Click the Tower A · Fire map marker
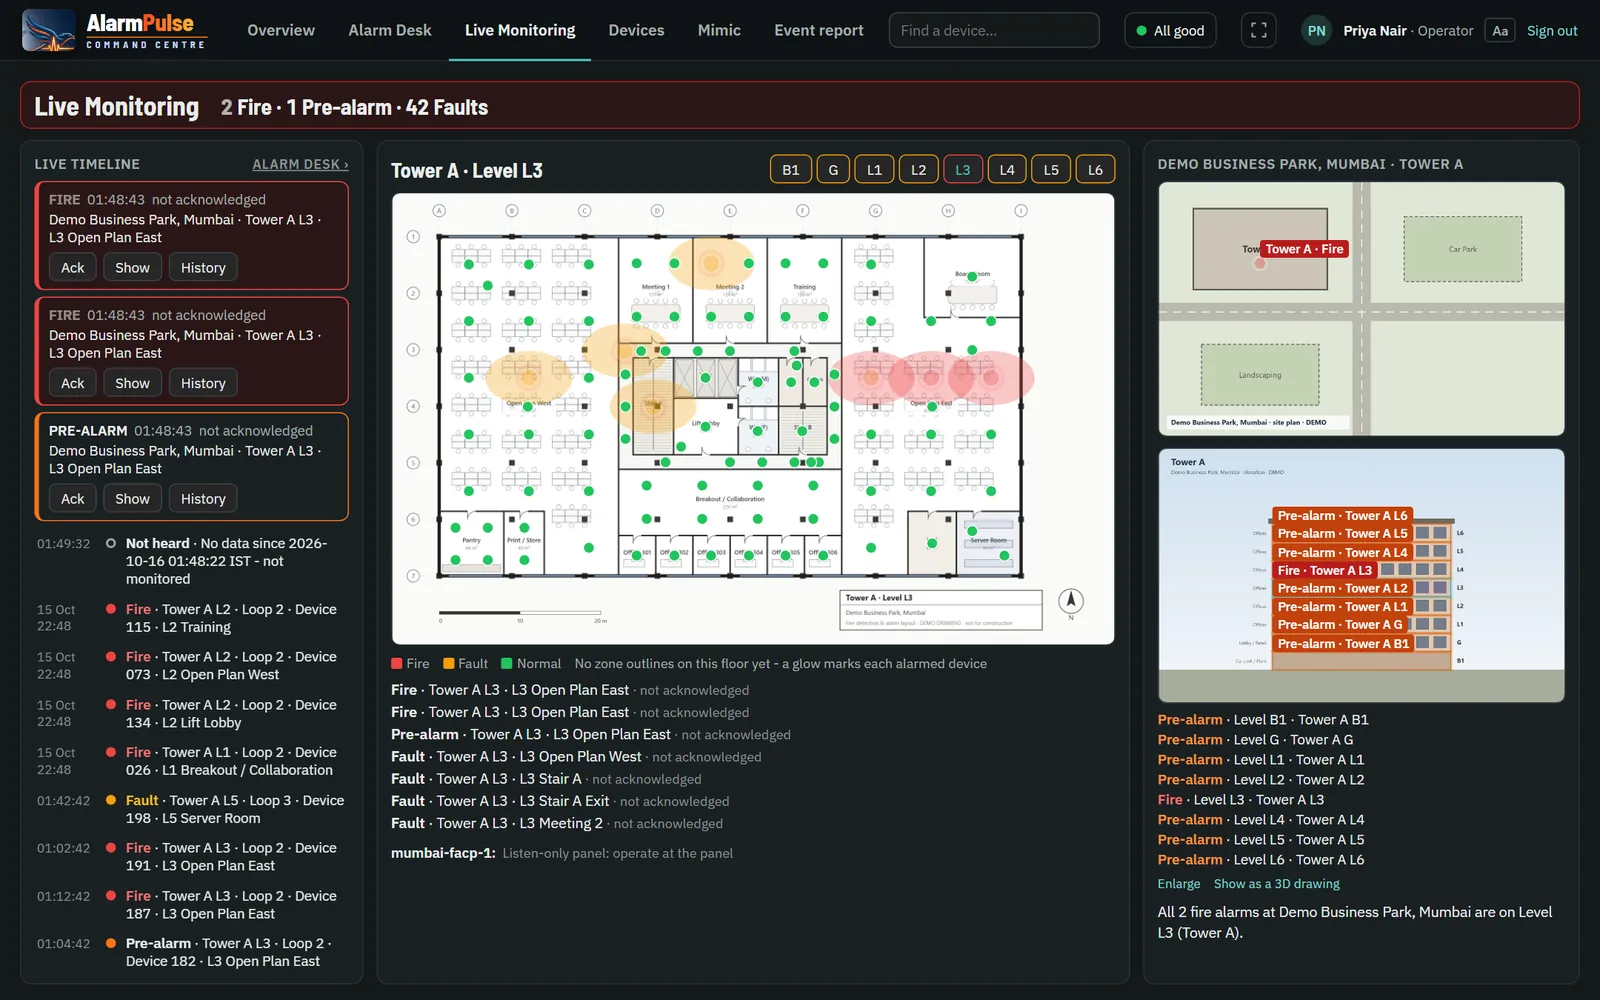The width and height of the screenshot is (1600, 1000). [x=1304, y=249]
